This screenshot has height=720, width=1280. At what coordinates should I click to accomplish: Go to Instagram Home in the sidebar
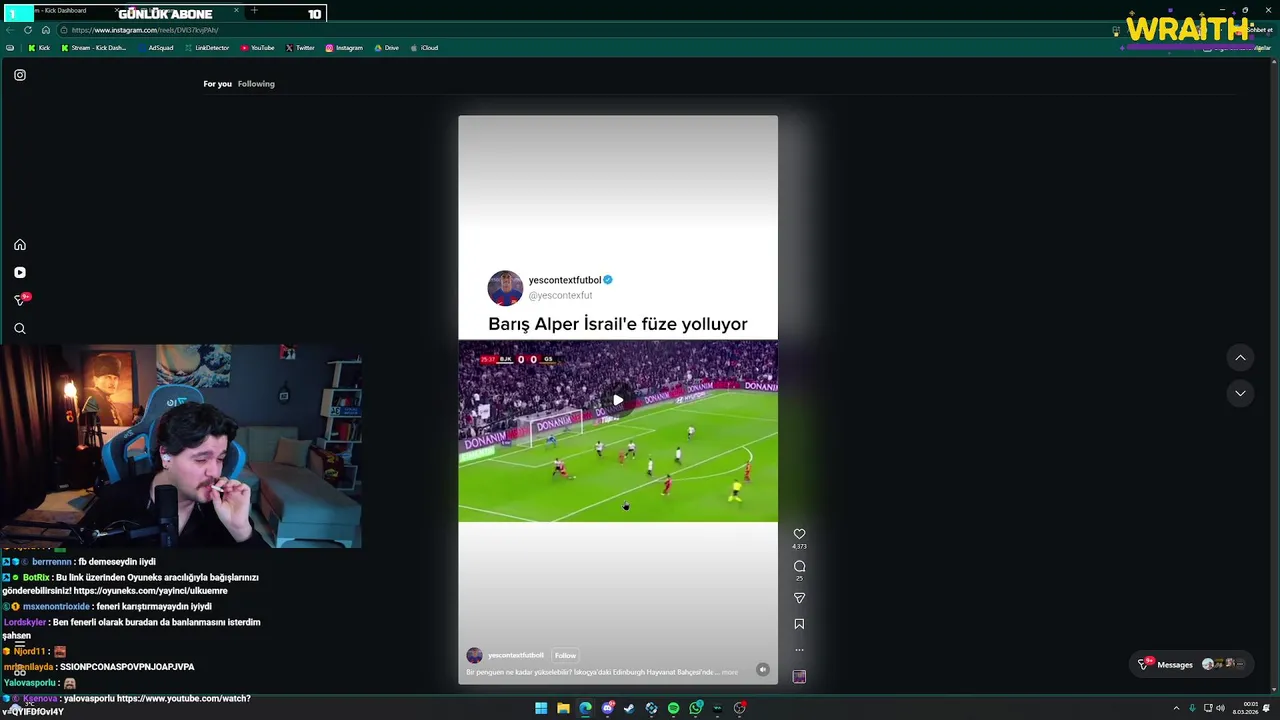point(20,245)
